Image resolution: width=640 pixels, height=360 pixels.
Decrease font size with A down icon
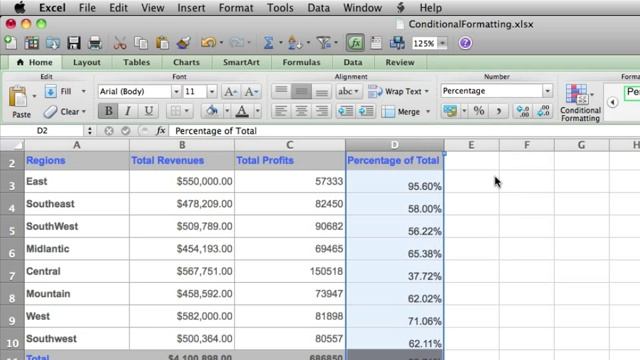click(251, 91)
